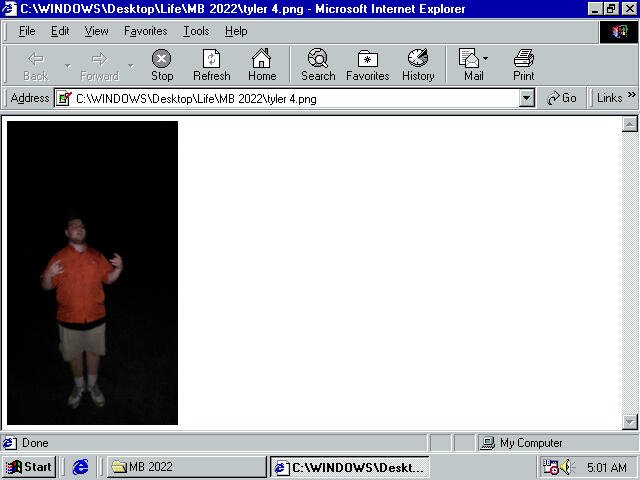Click the scheduler tray icon
Viewport: 640px width, 480px height.
click(x=550, y=467)
